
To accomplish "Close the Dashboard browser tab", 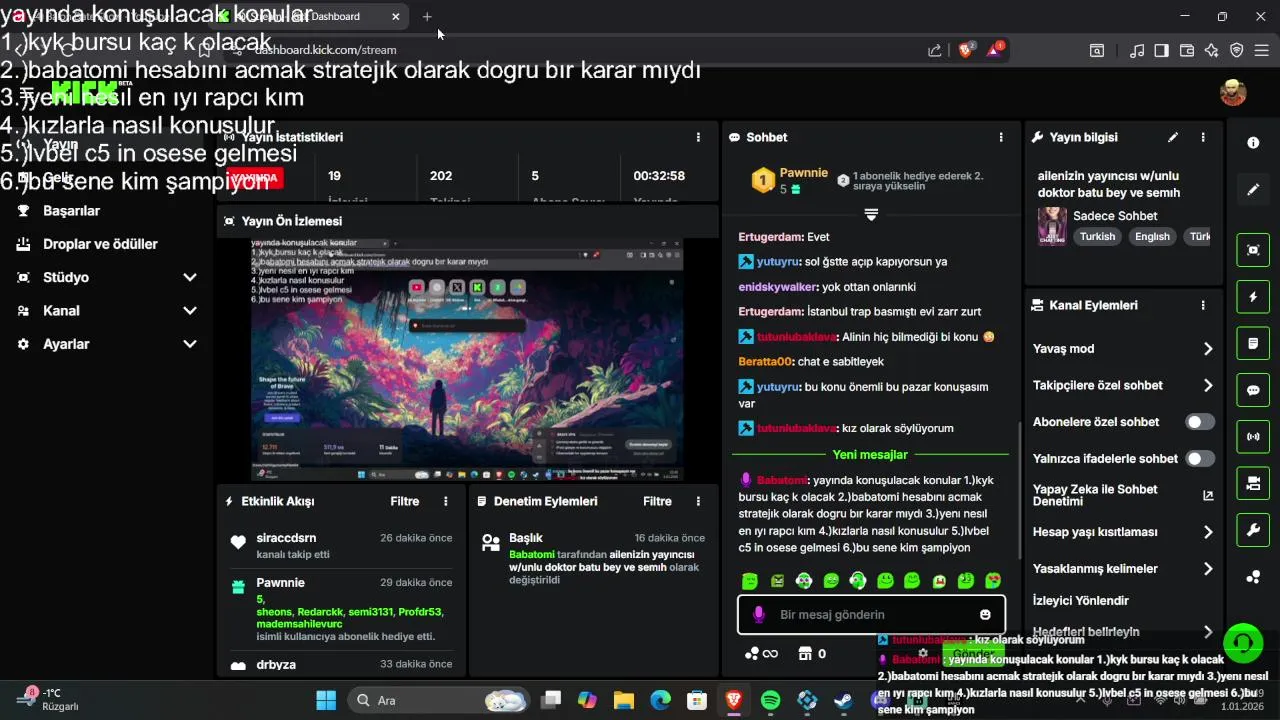I will (395, 16).
